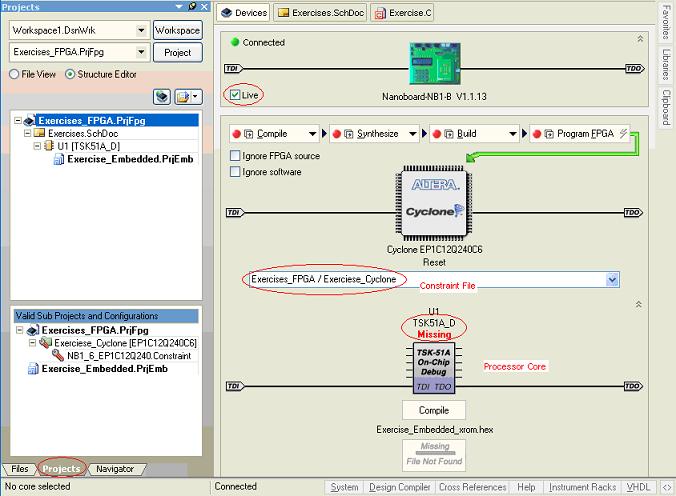Image resolution: width=676 pixels, height=496 pixels.
Task: Open the Clipboard side panel
Action: [x=666, y=107]
